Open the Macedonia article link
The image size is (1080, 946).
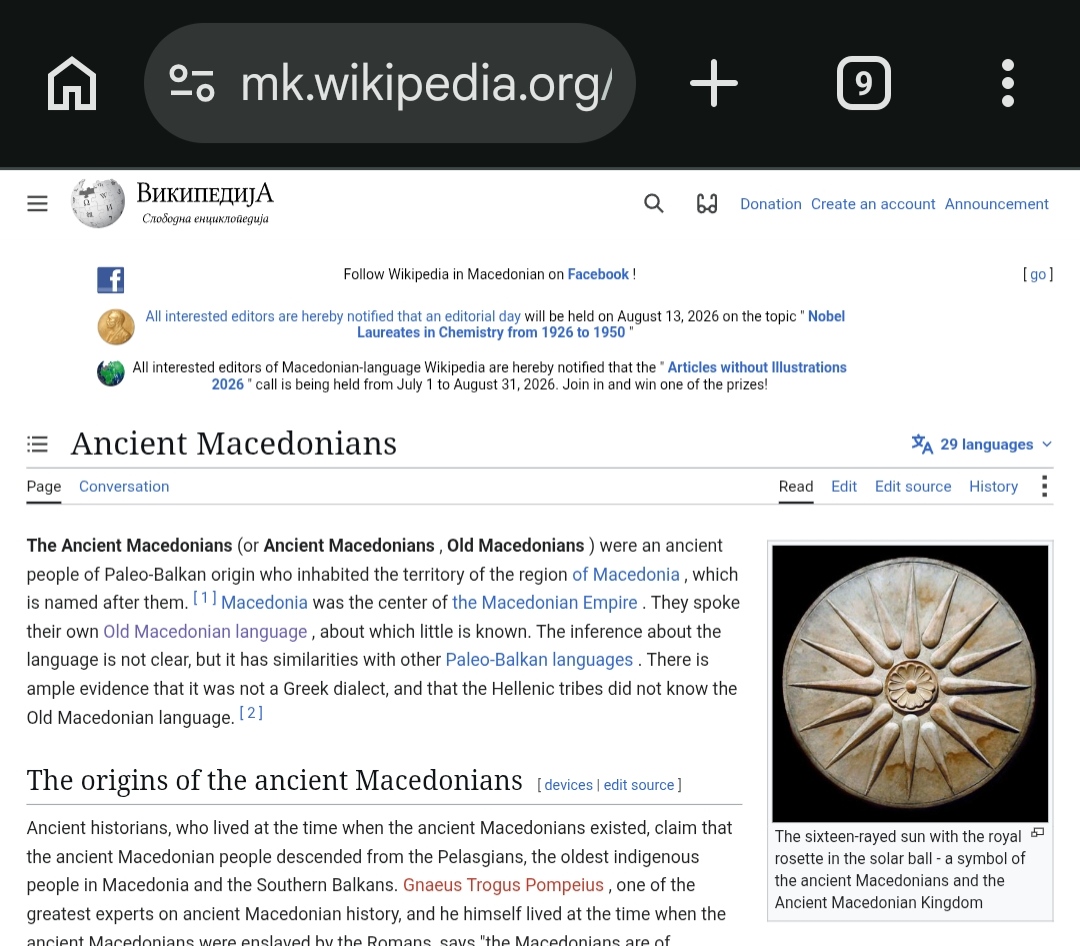point(264,602)
